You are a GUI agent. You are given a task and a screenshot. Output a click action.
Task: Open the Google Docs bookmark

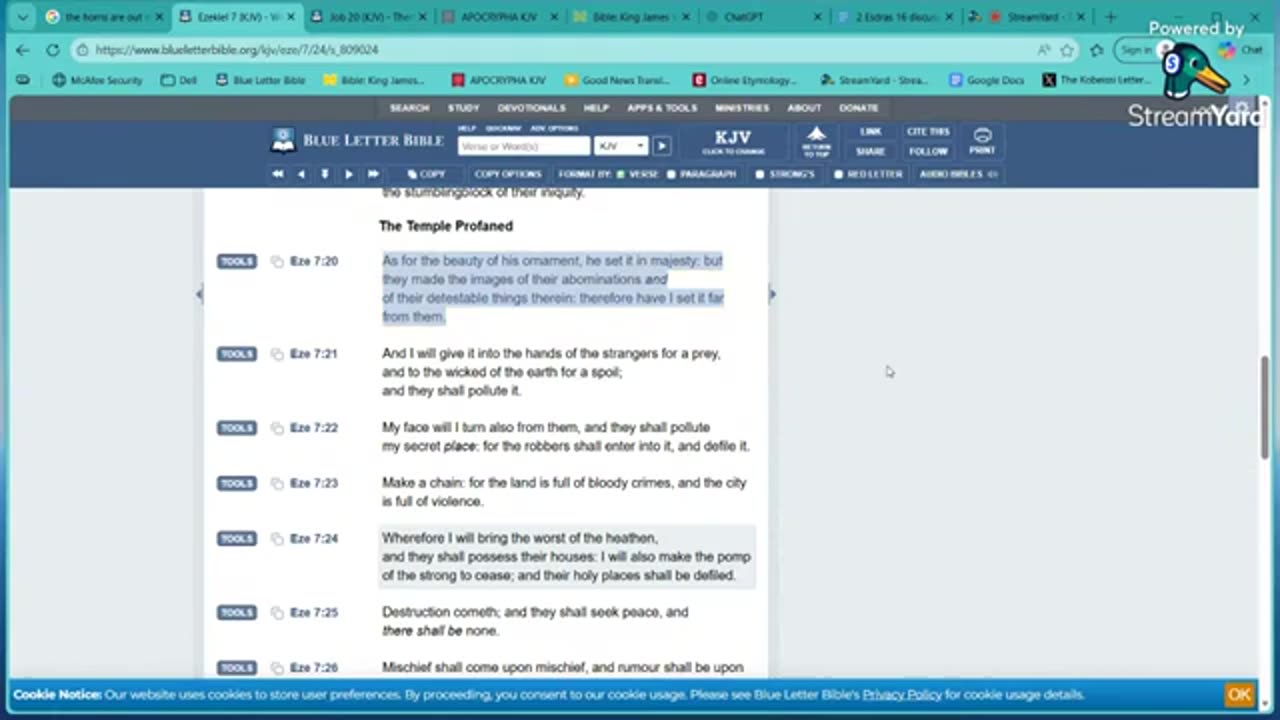pos(986,80)
